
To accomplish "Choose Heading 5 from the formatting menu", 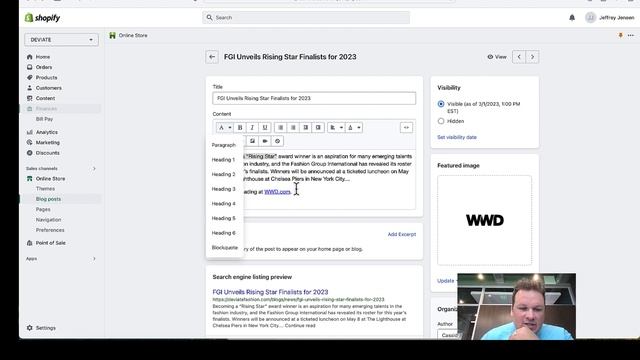I will pyautogui.click(x=224, y=218).
